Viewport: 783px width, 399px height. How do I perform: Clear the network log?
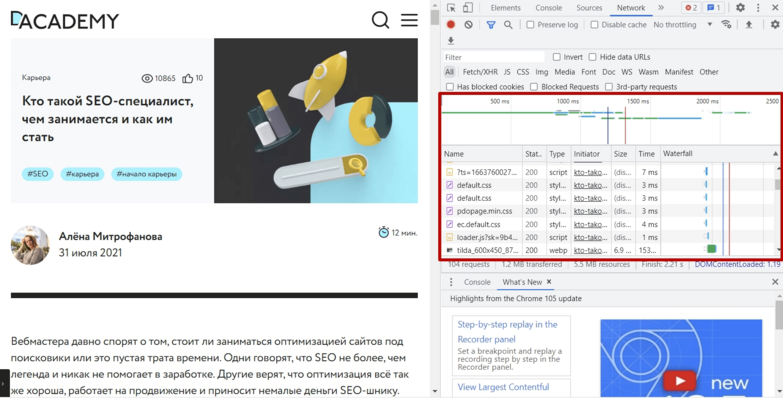coord(468,24)
